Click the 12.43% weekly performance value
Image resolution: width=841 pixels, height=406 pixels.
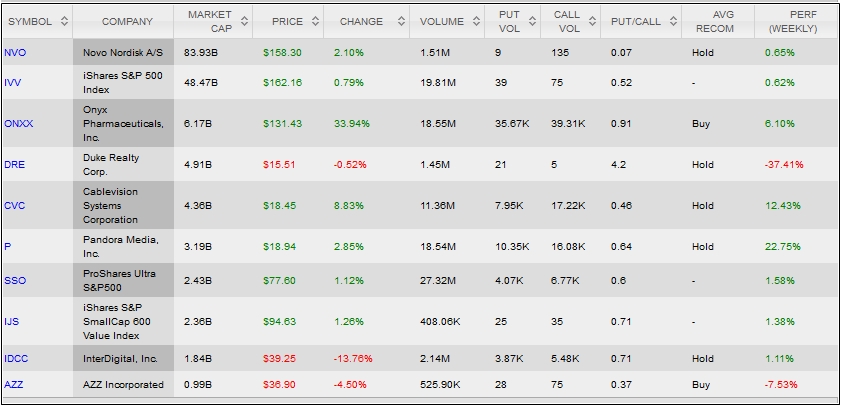tap(783, 205)
